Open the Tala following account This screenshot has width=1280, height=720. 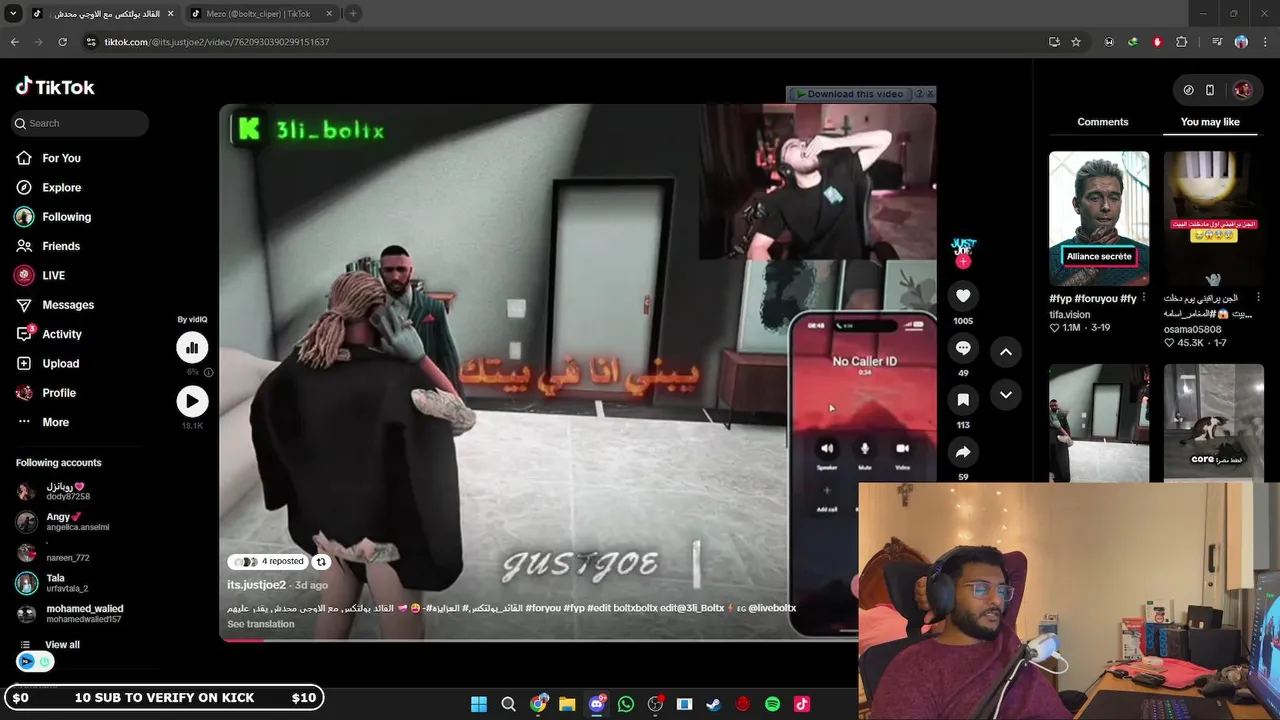[52, 583]
